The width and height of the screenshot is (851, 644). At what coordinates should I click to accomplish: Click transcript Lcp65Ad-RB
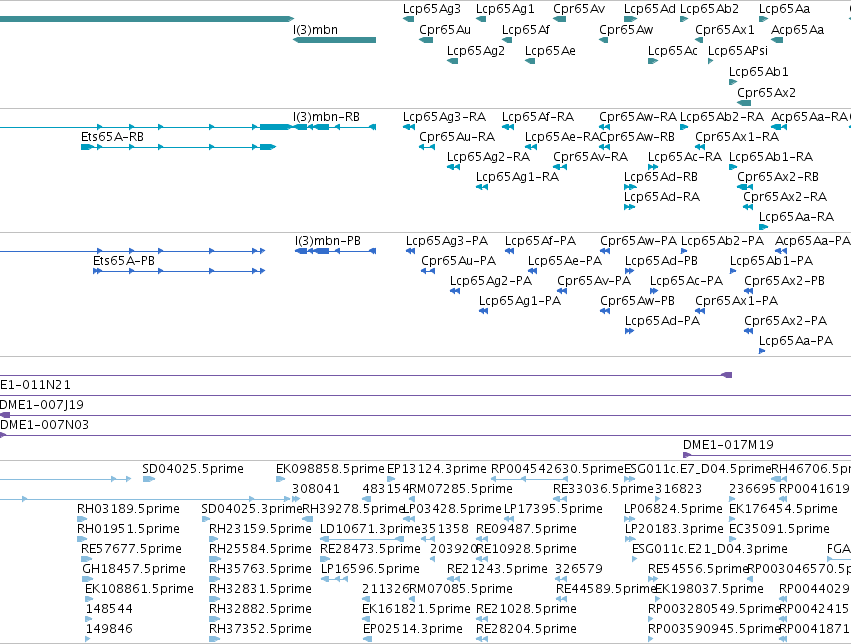pyautogui.click(x=661, y=177)
